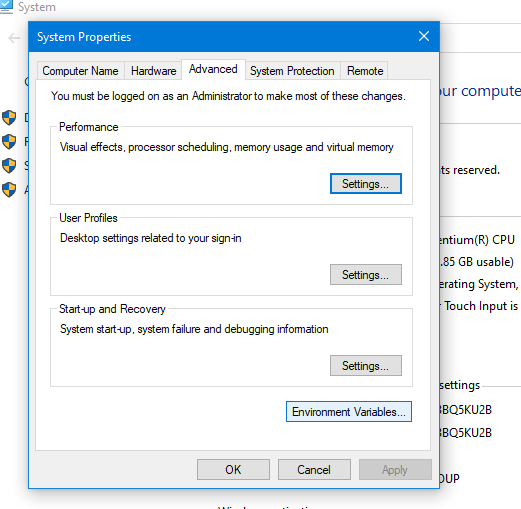This screenshot has height=509, width=521.
Task: Click the second shield icon in sidebar
Action: pyautogui.click(x=9, y=142)
